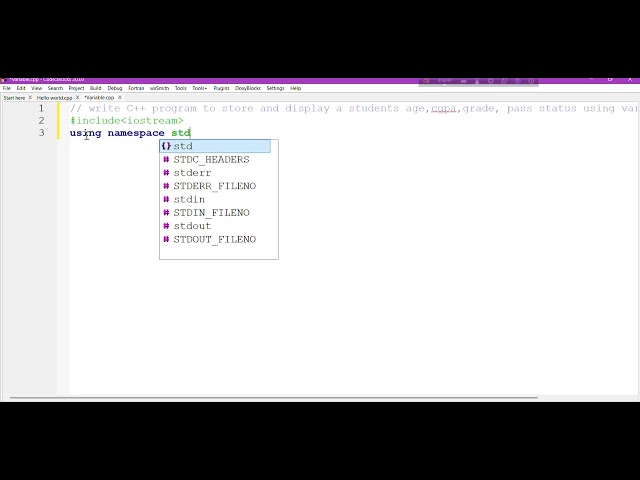
Task: Close the *Variable.cpp tab
Action: [120, 98]
